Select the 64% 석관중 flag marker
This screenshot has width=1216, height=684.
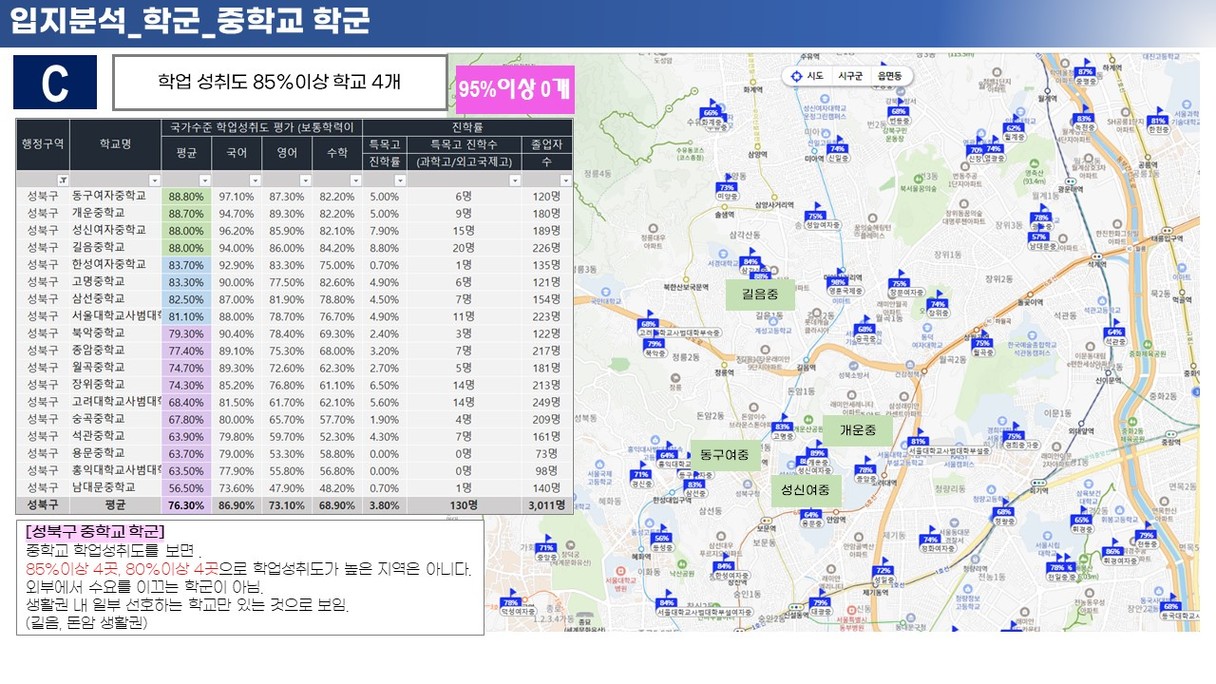pyautogui.click(x=1114, y=333)
